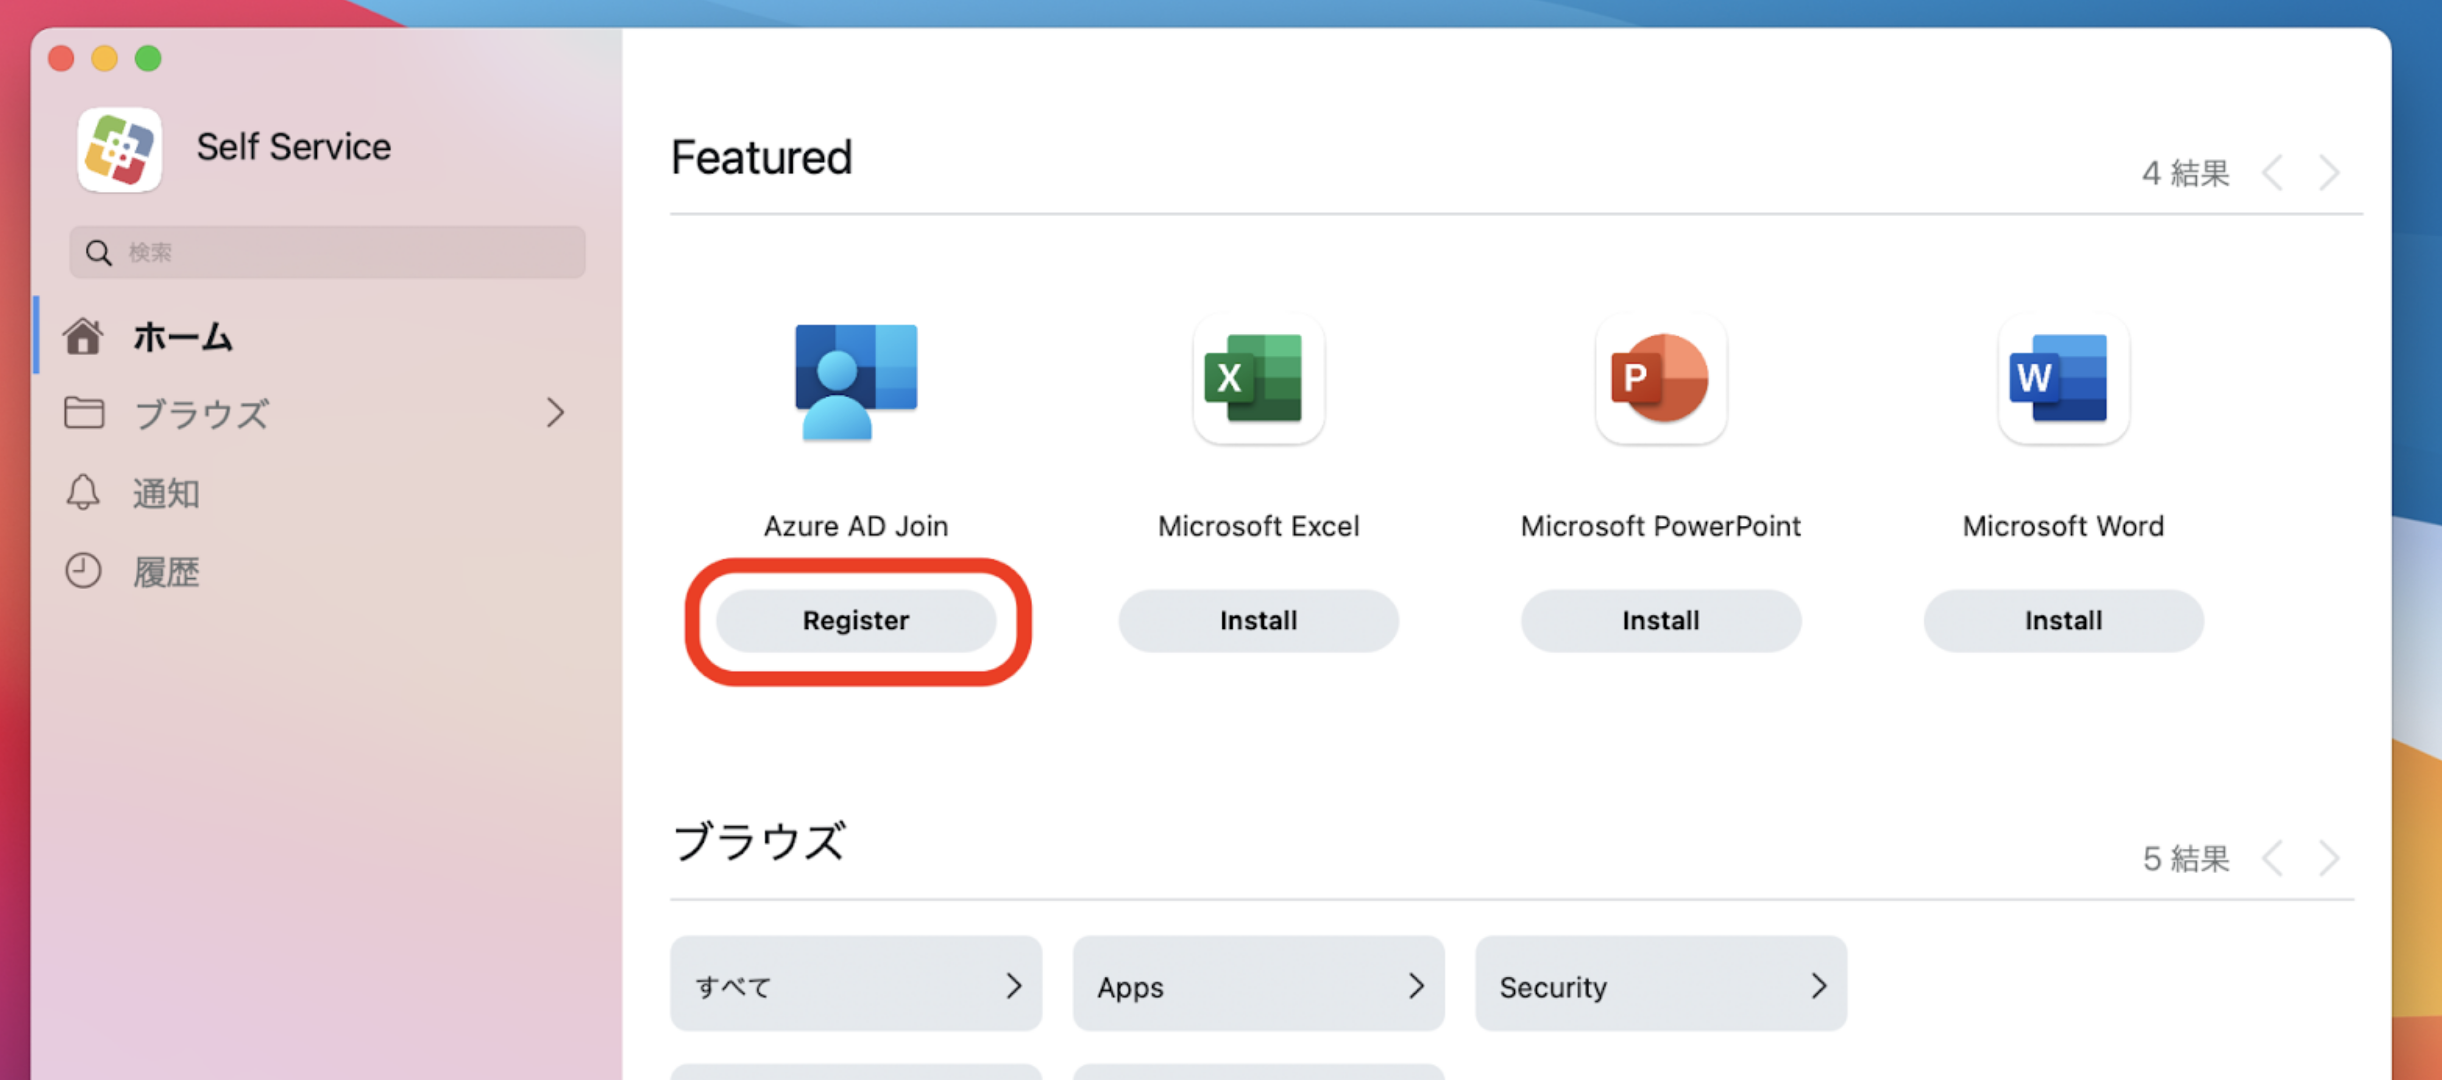Open the Apps category
Screen dimensions: 2442x1080
pos(1258,985)
